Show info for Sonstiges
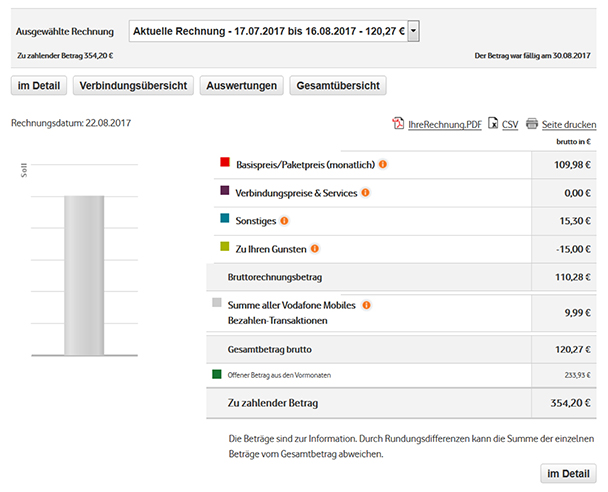This screenshot has height=492, width=608. 285,220
